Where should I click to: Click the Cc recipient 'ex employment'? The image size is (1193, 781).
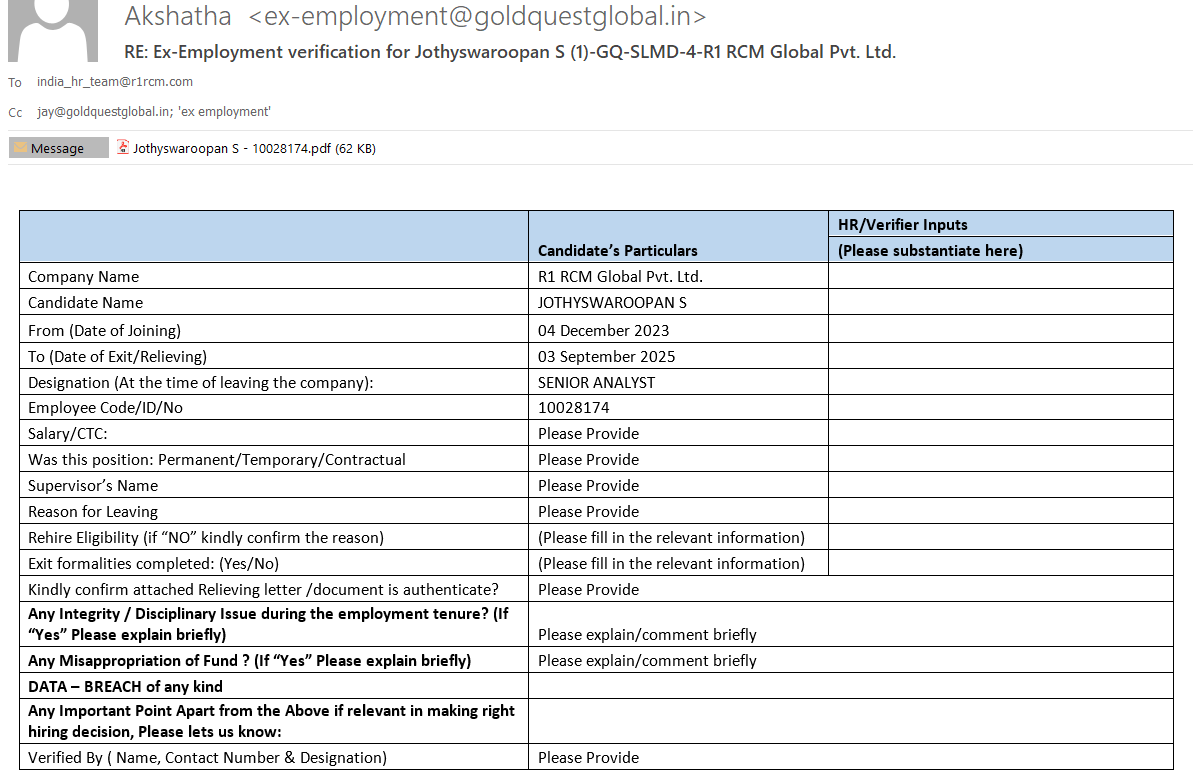pos(224,111)
